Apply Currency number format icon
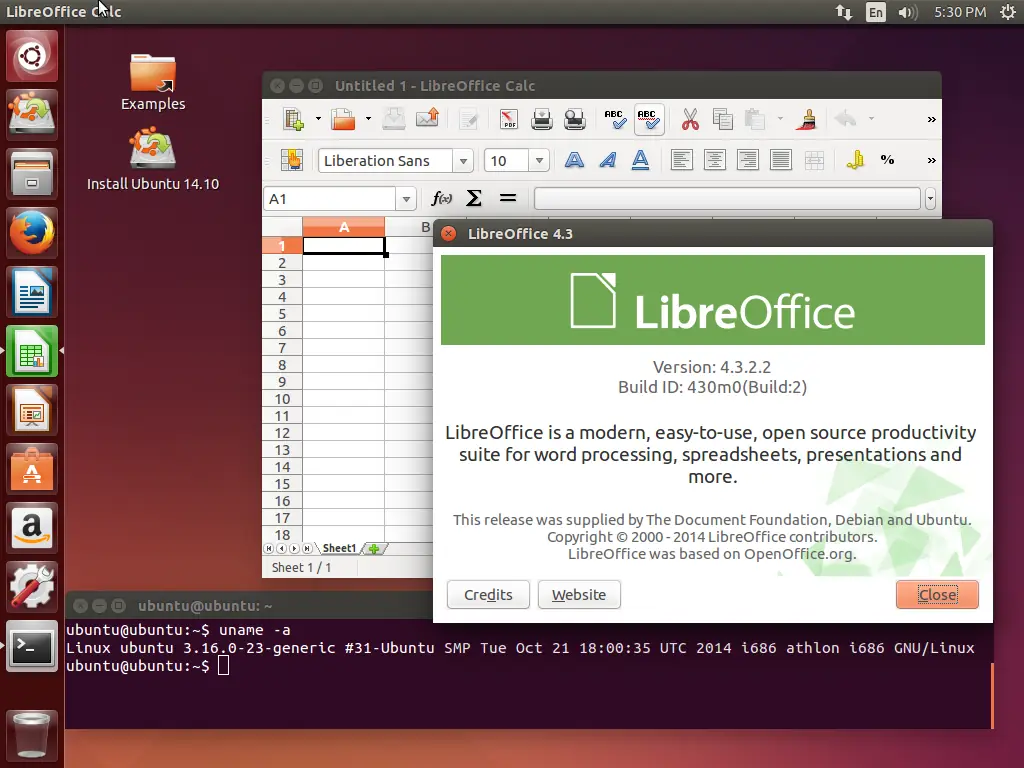This screenshot has width=1024, height=768. pyautogui.click(x=855, y=160)
